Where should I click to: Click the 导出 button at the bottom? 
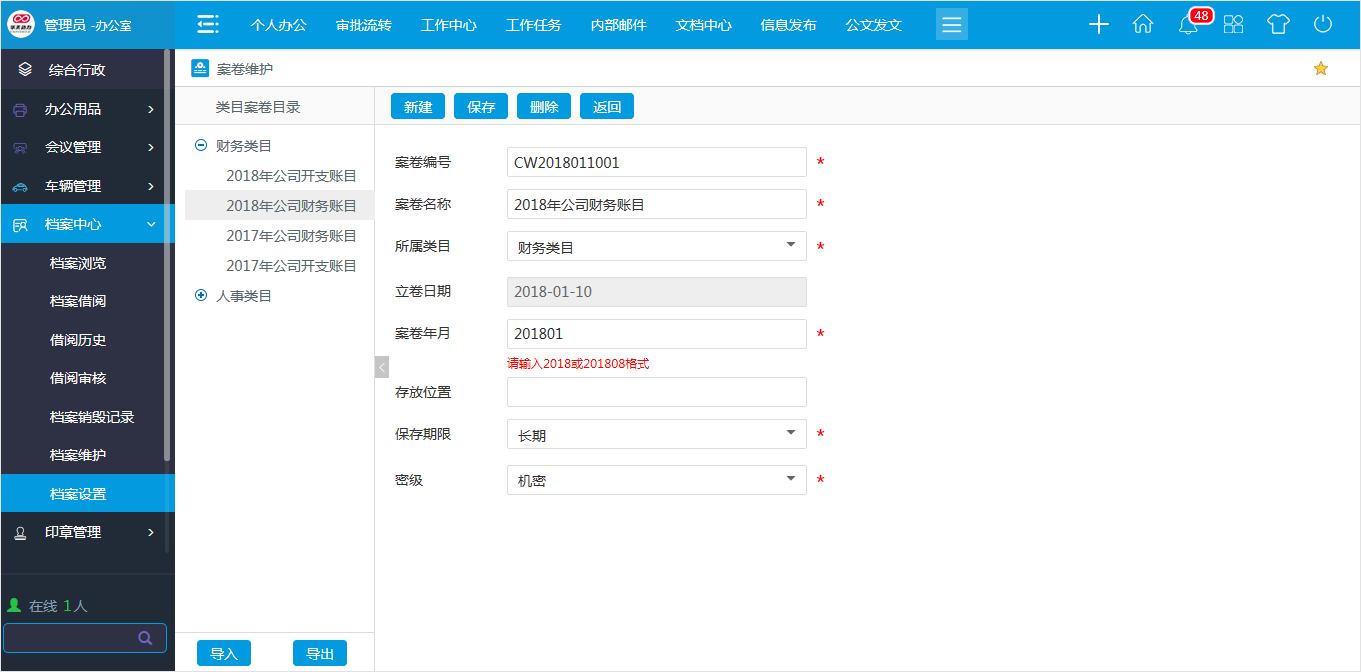click(320, 652)
